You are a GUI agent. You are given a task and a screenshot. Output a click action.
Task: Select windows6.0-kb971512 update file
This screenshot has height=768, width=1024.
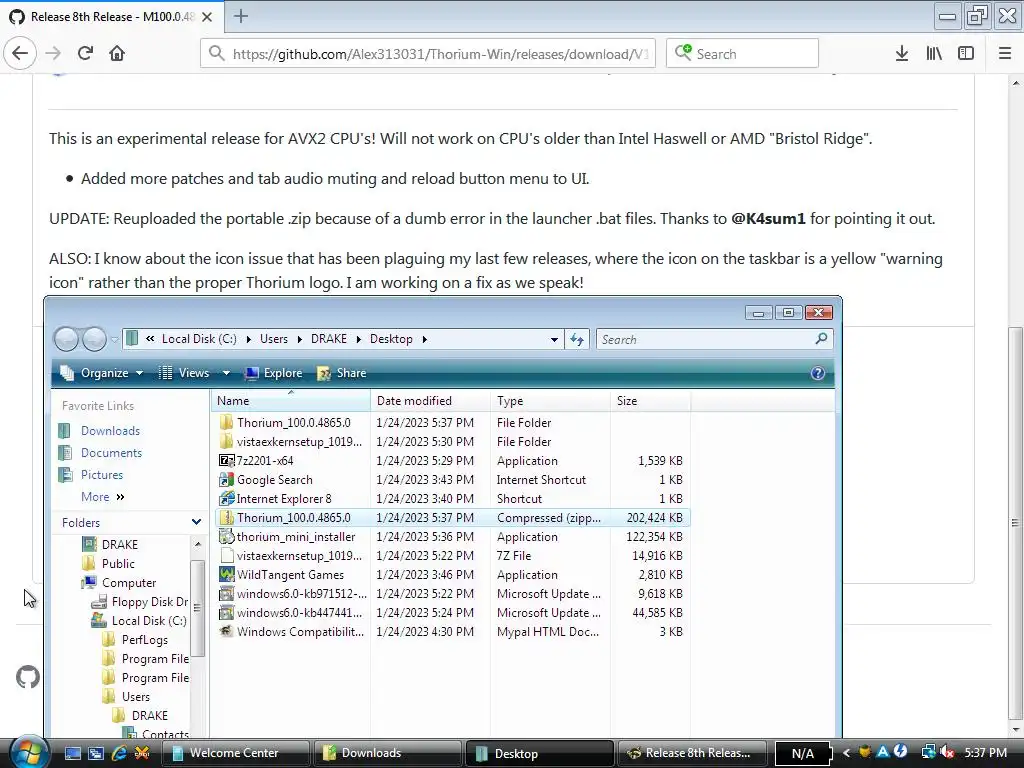[x=451, y=594]
